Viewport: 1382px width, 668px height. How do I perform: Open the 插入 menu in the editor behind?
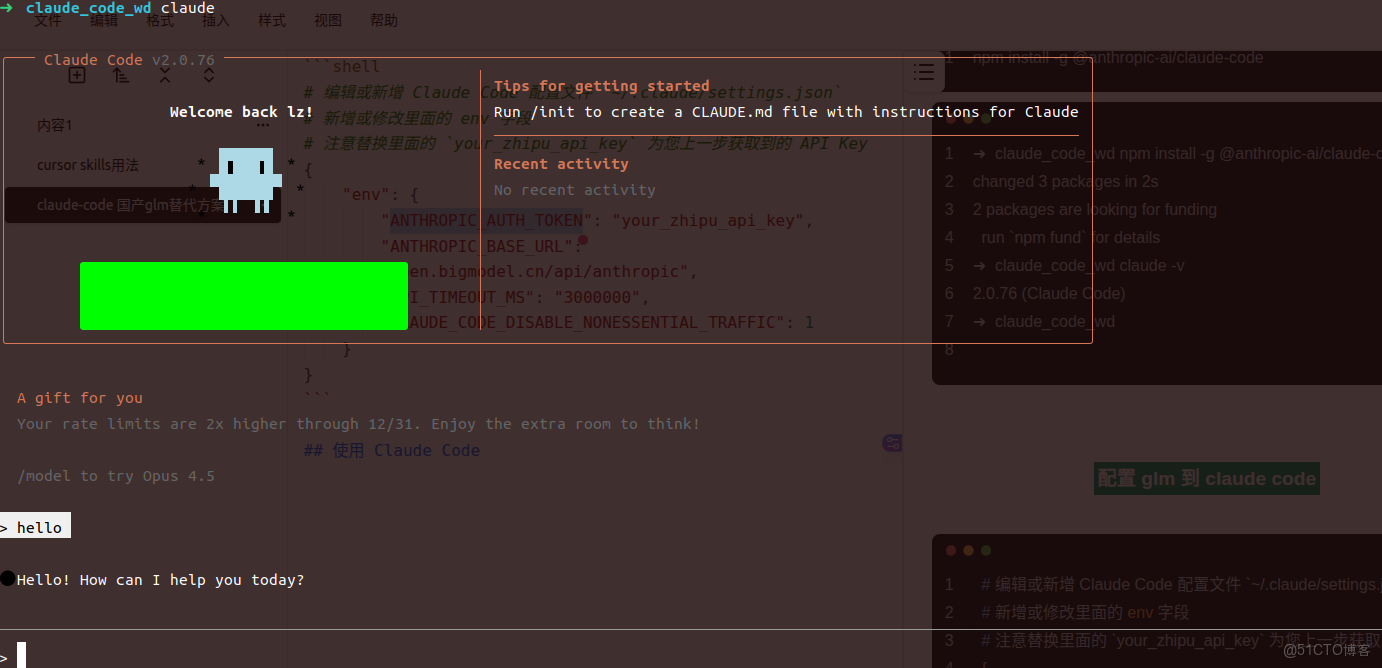click(216, 20)
